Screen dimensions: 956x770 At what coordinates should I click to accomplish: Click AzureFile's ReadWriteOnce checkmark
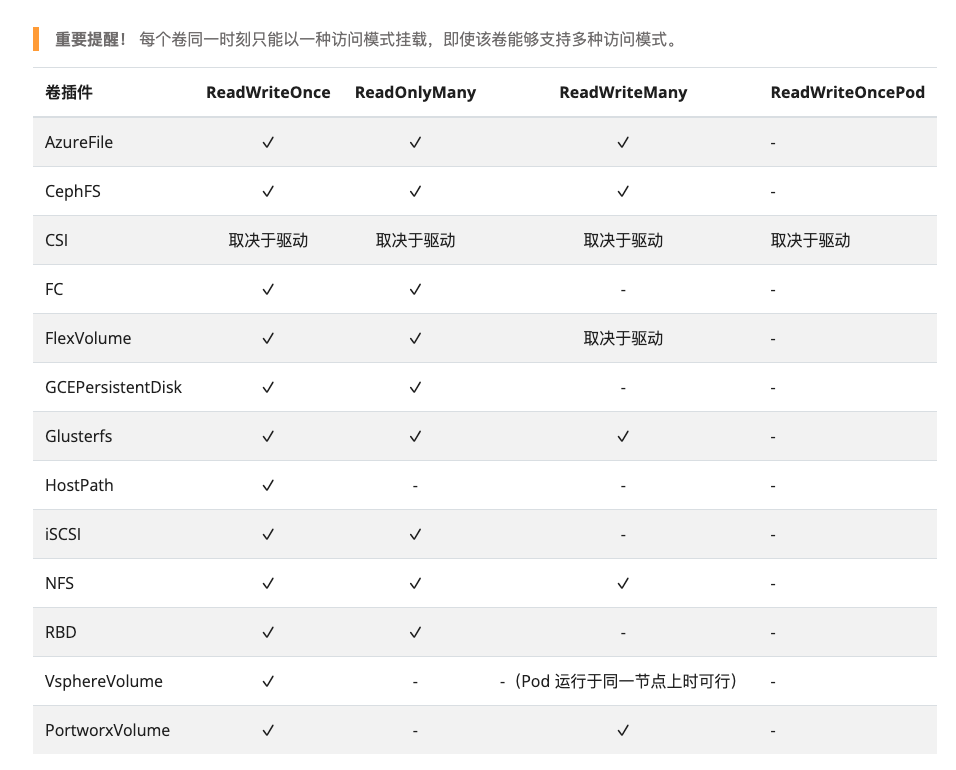pyautogui.click(x=268, y=143)
